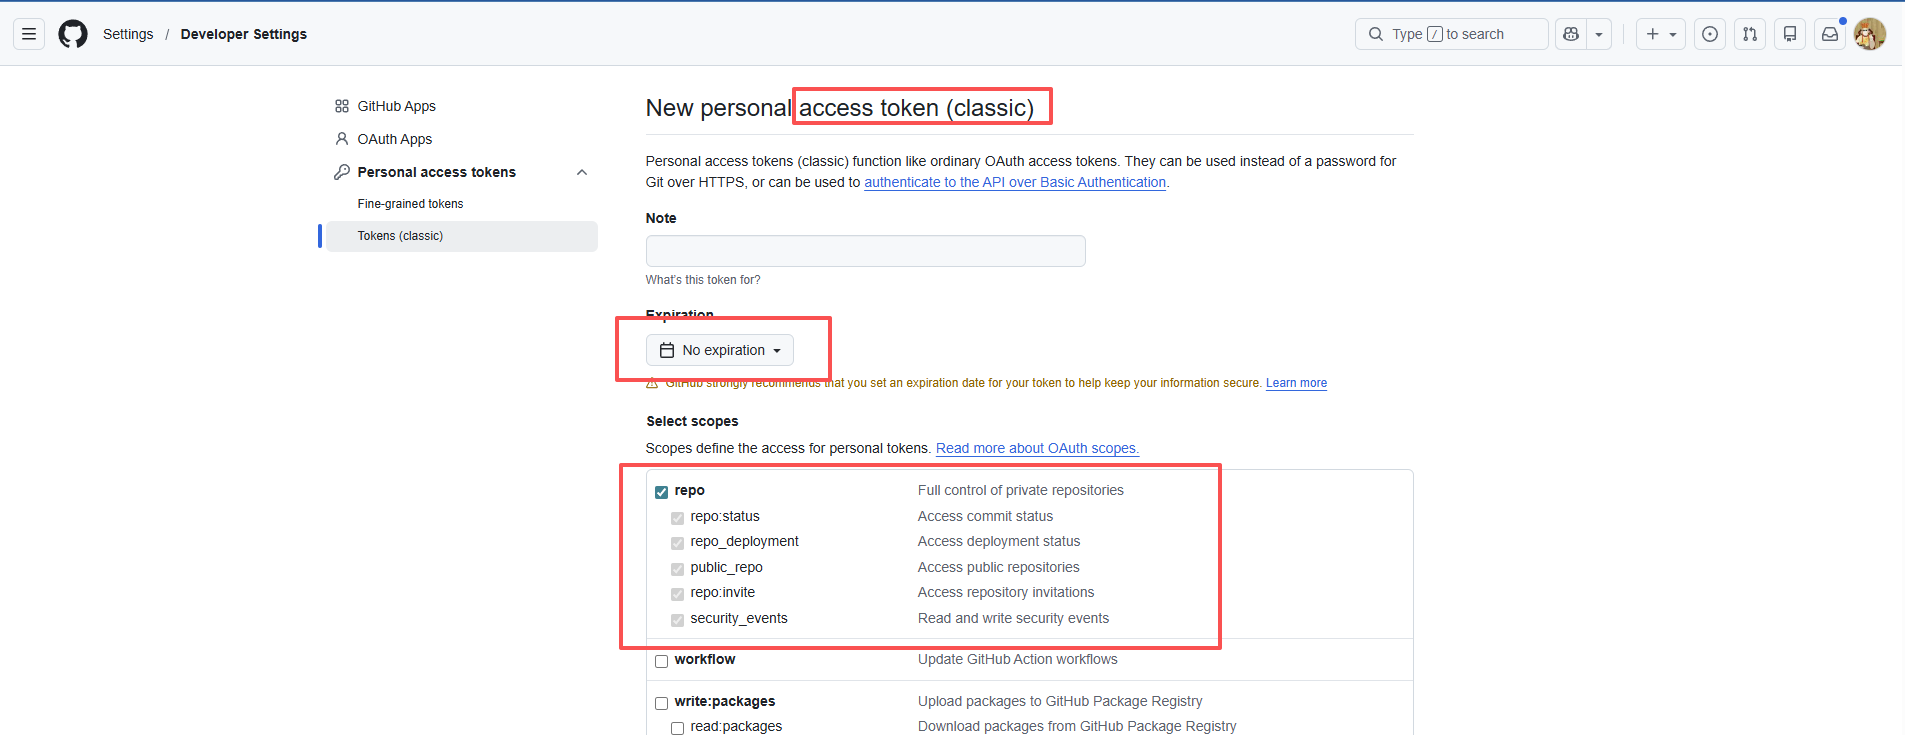Toggle the public_repo checkbox
1905x735 pixels.
click(677, 569)
